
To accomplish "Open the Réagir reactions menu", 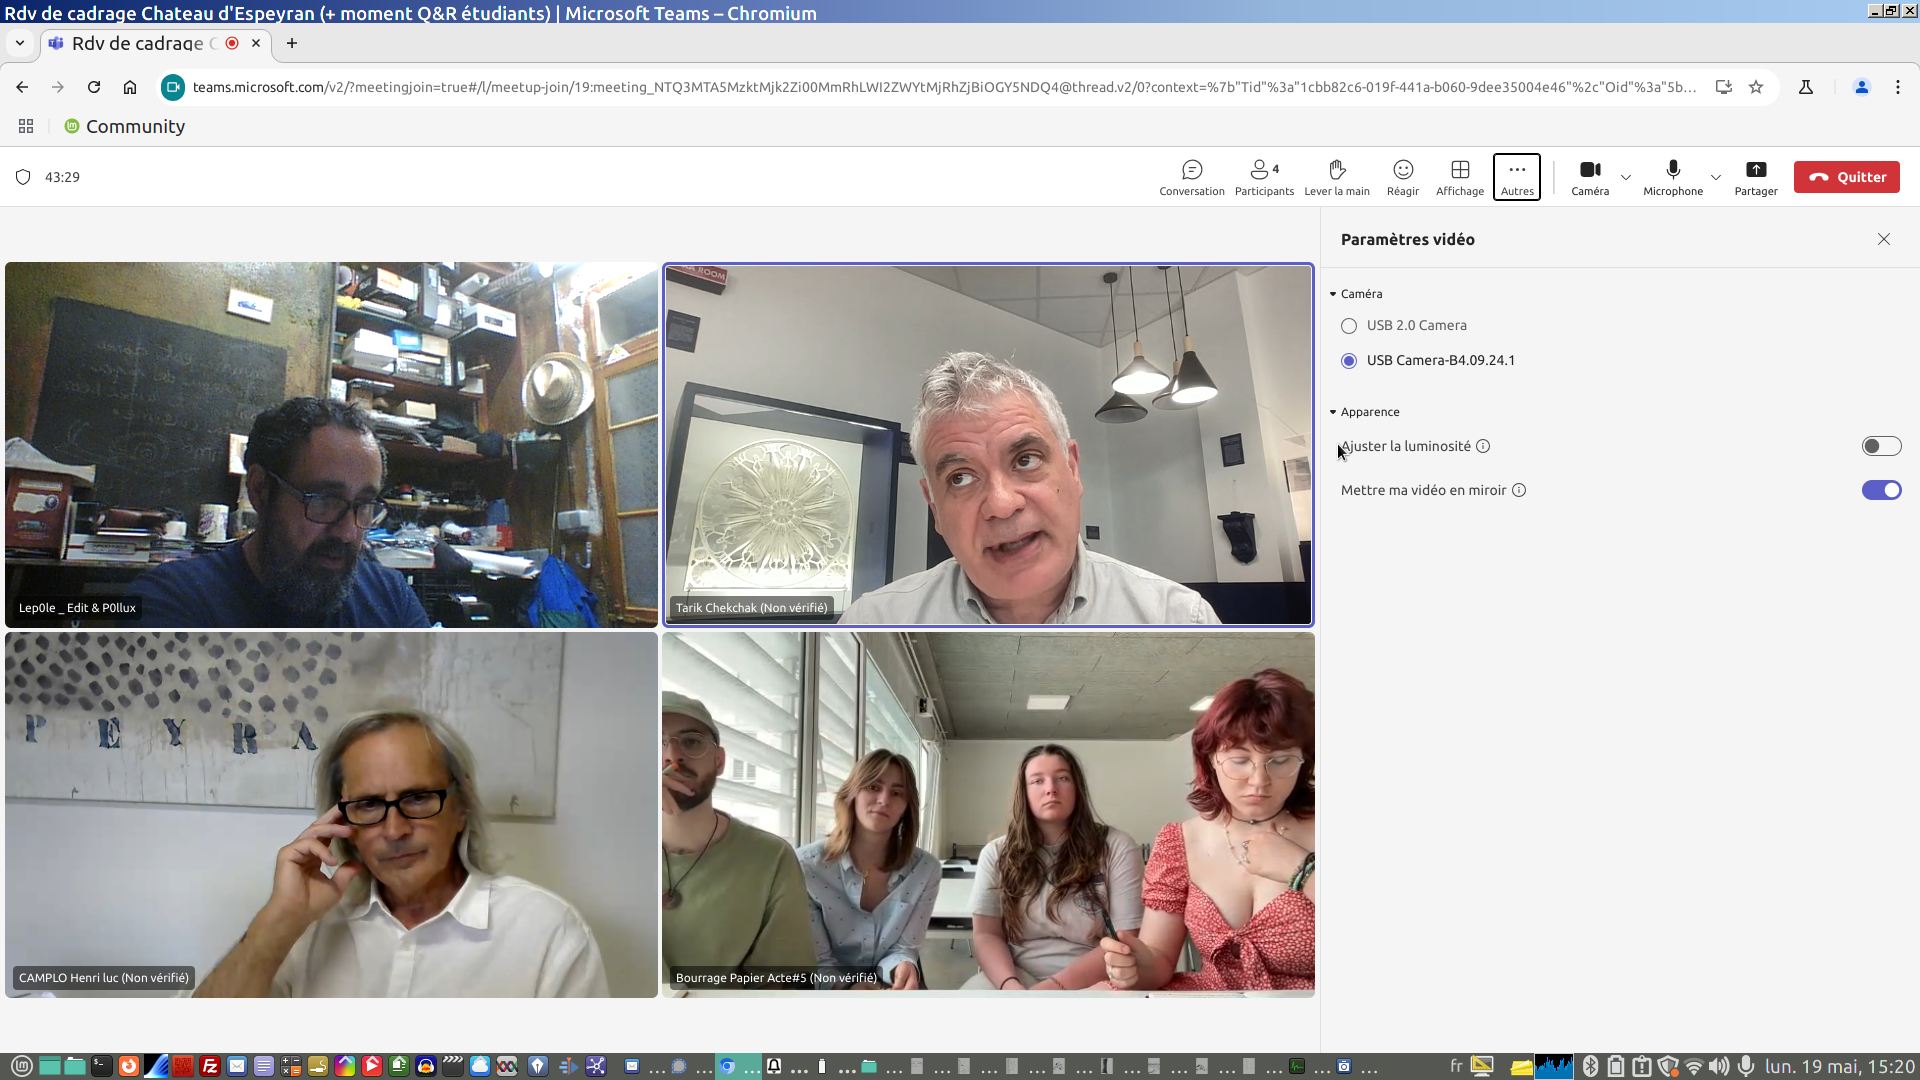I will (1402, 177).
